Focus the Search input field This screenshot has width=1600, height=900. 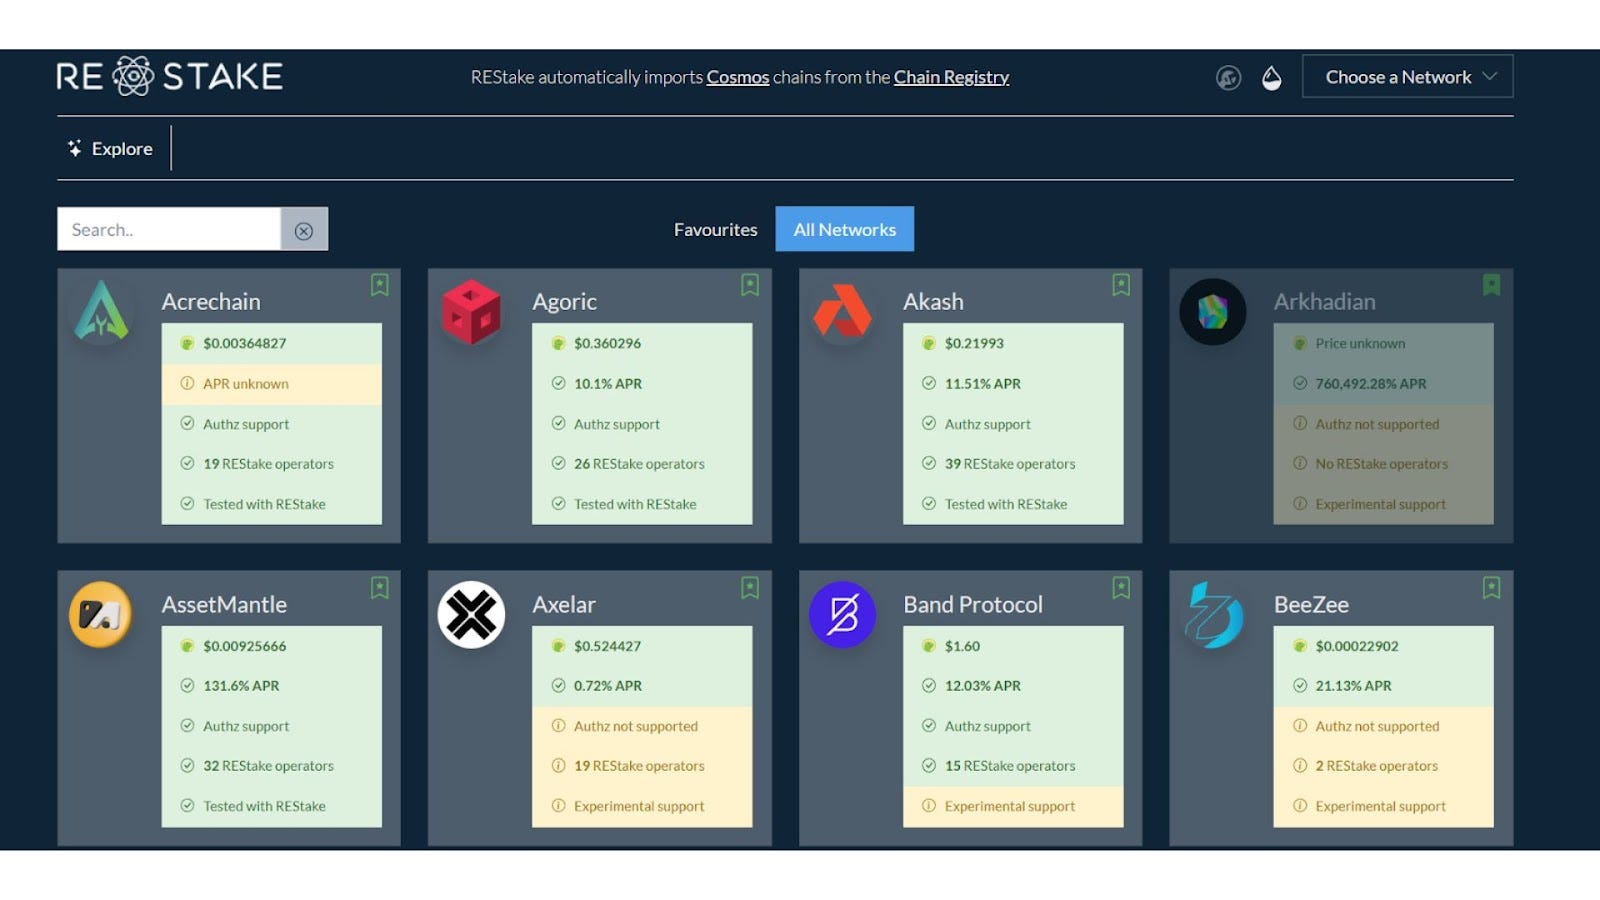pyautogui.click(x=169, y=230)
